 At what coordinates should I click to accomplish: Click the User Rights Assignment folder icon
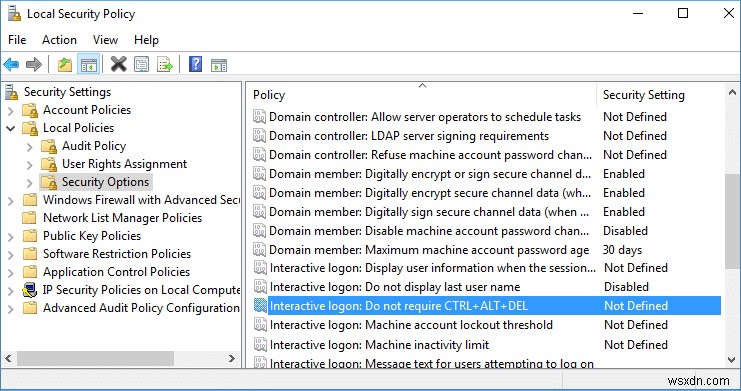[x=49, y=164]
